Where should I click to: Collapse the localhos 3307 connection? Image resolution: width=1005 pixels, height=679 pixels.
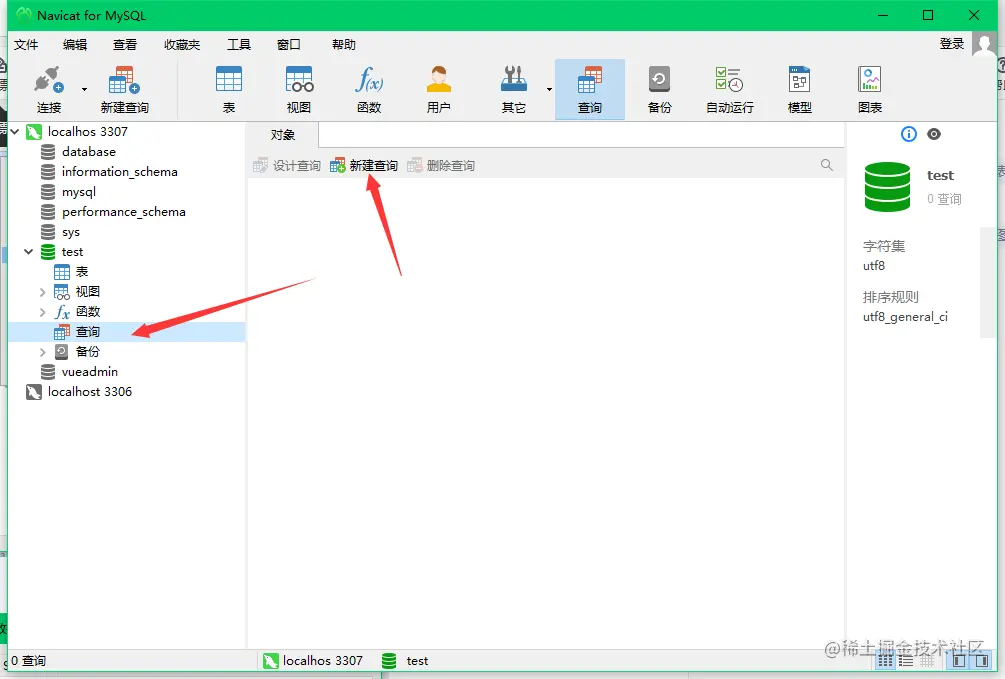[15, 131]
